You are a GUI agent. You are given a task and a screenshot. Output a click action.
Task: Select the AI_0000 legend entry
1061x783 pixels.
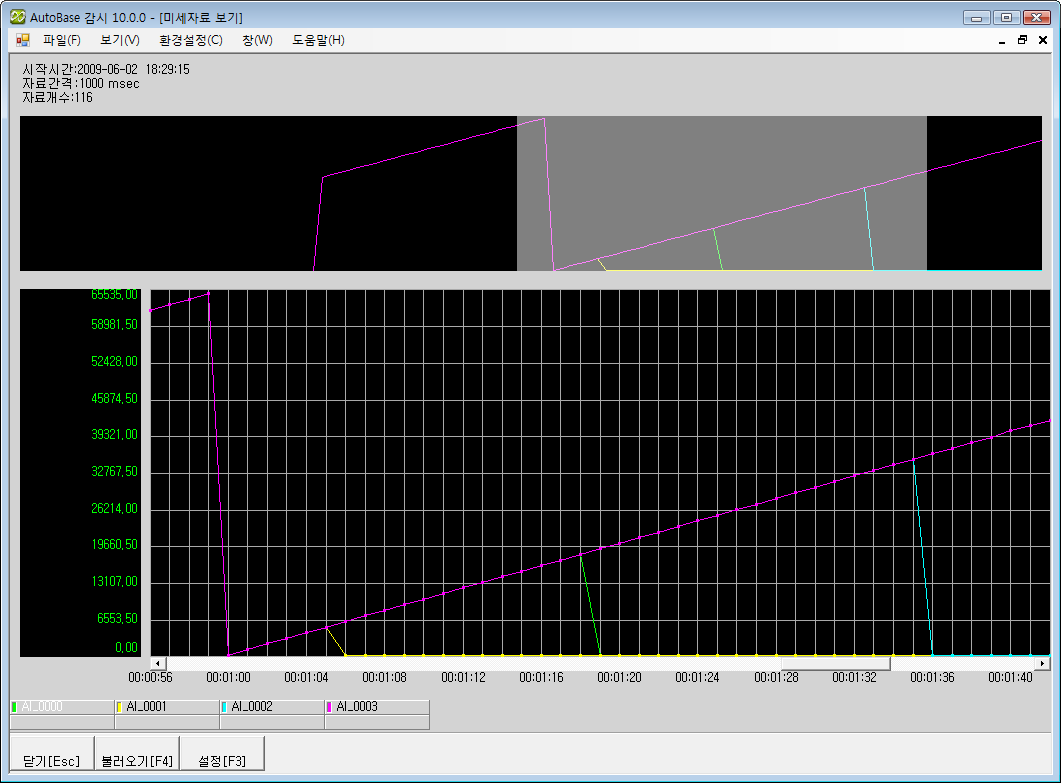pyautogui.click(x=42, y=706)
